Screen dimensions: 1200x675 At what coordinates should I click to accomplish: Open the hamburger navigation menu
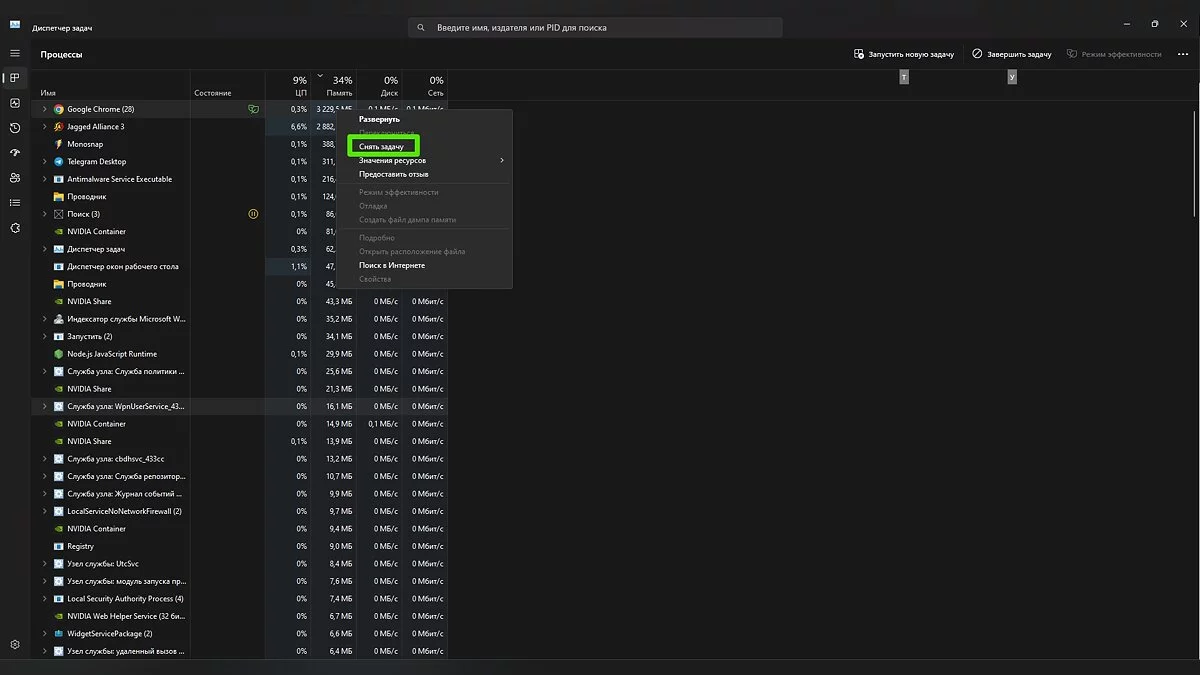tap(15, 53)
